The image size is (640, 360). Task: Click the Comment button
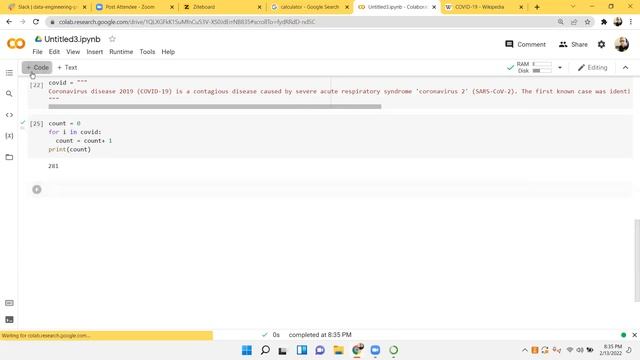point(525,44)
